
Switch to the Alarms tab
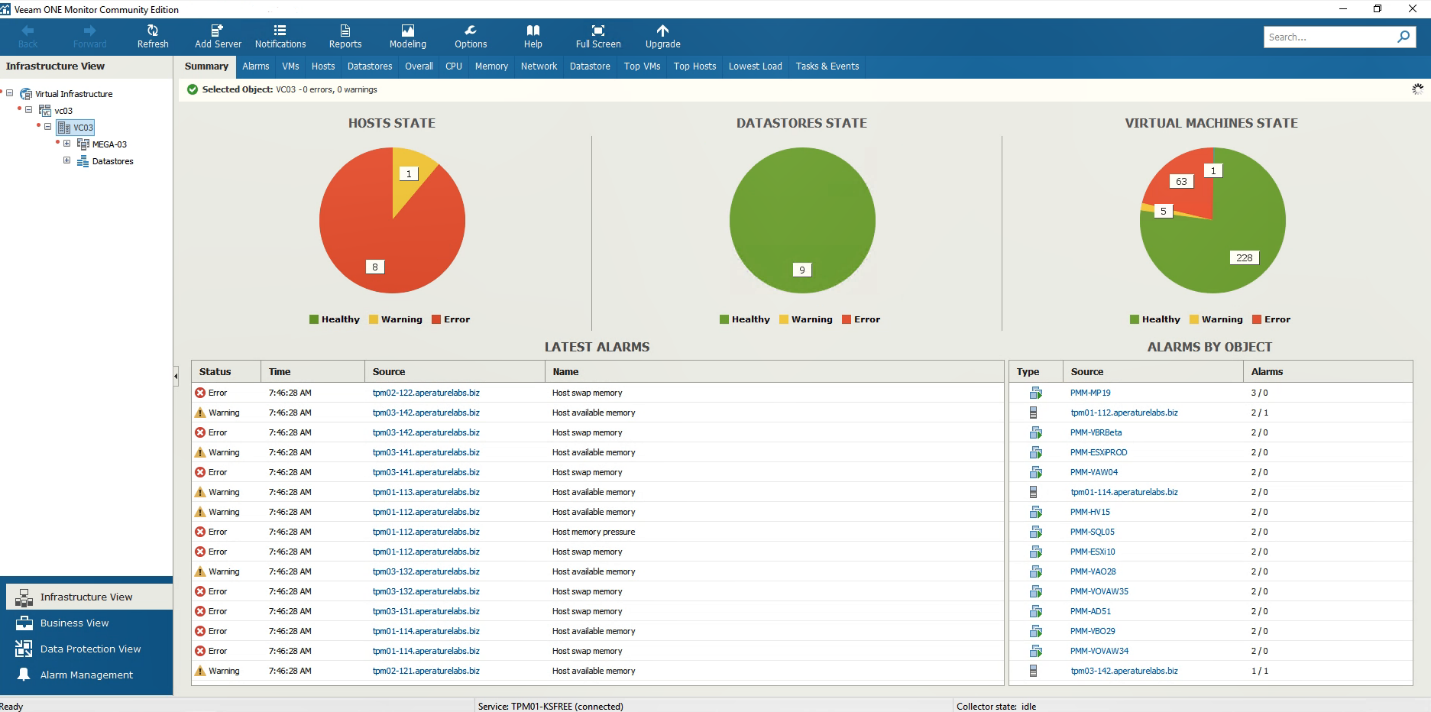coord(255,66)
